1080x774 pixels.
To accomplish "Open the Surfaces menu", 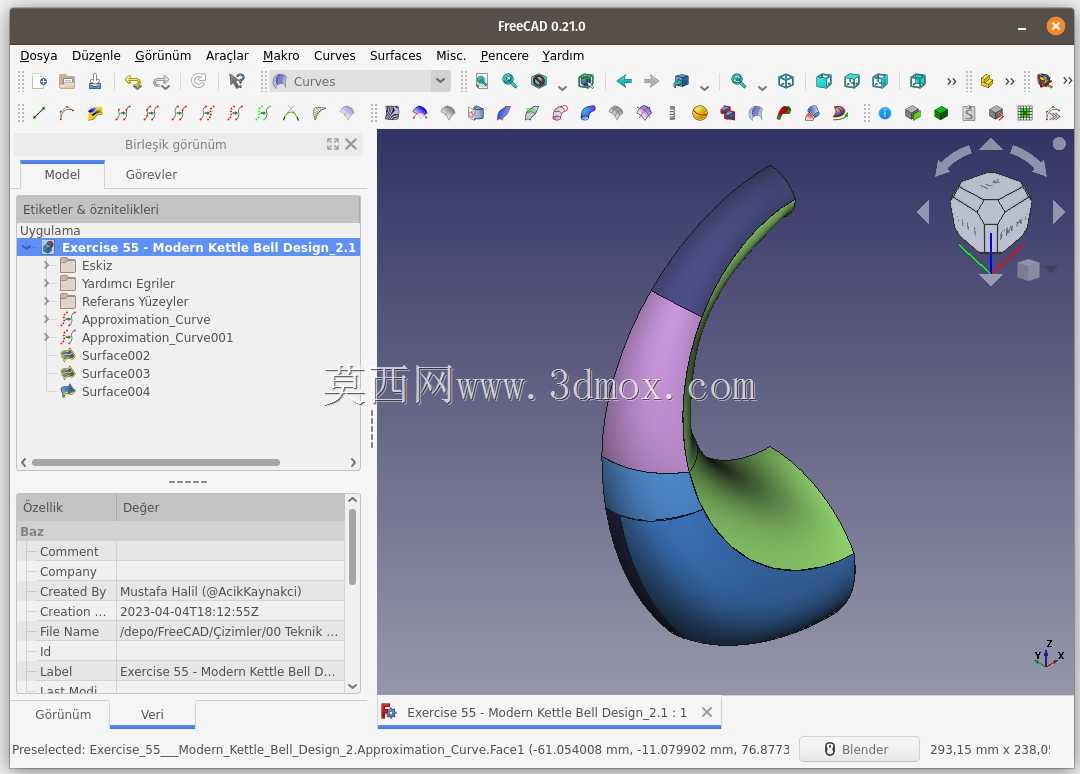I will tap(395, 55).
